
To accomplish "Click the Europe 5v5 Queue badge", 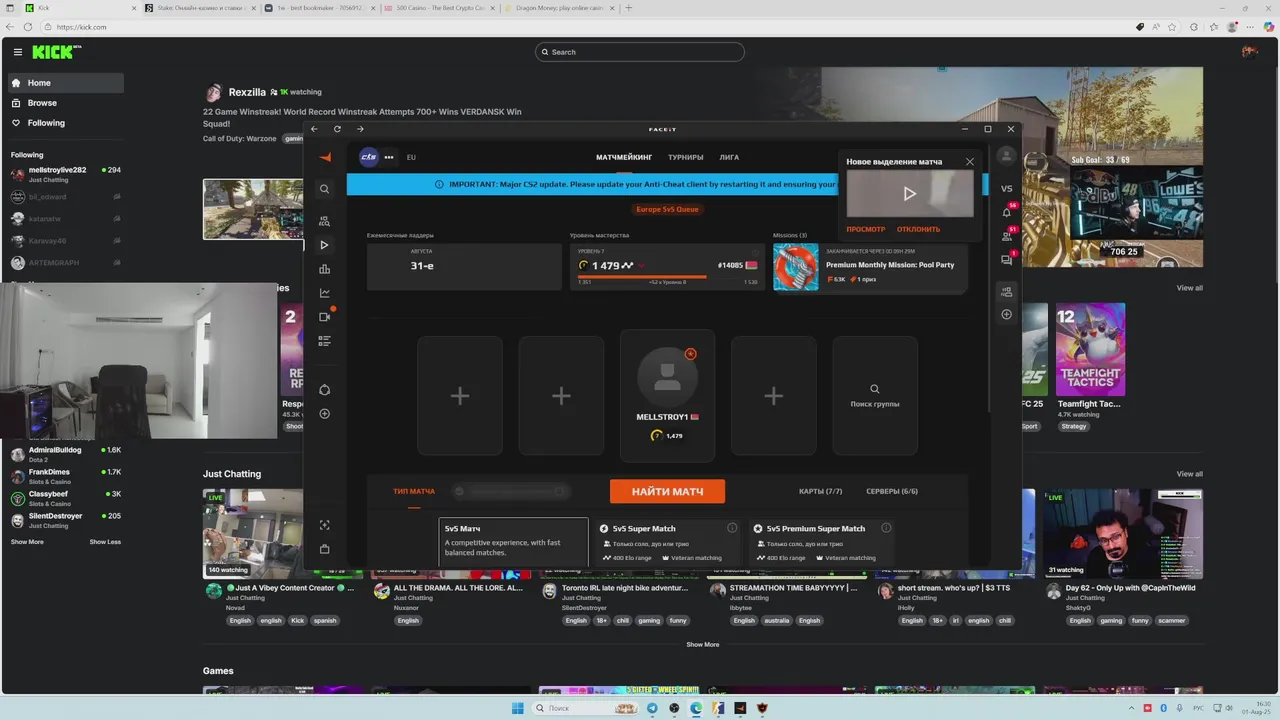I will (667, 209).
